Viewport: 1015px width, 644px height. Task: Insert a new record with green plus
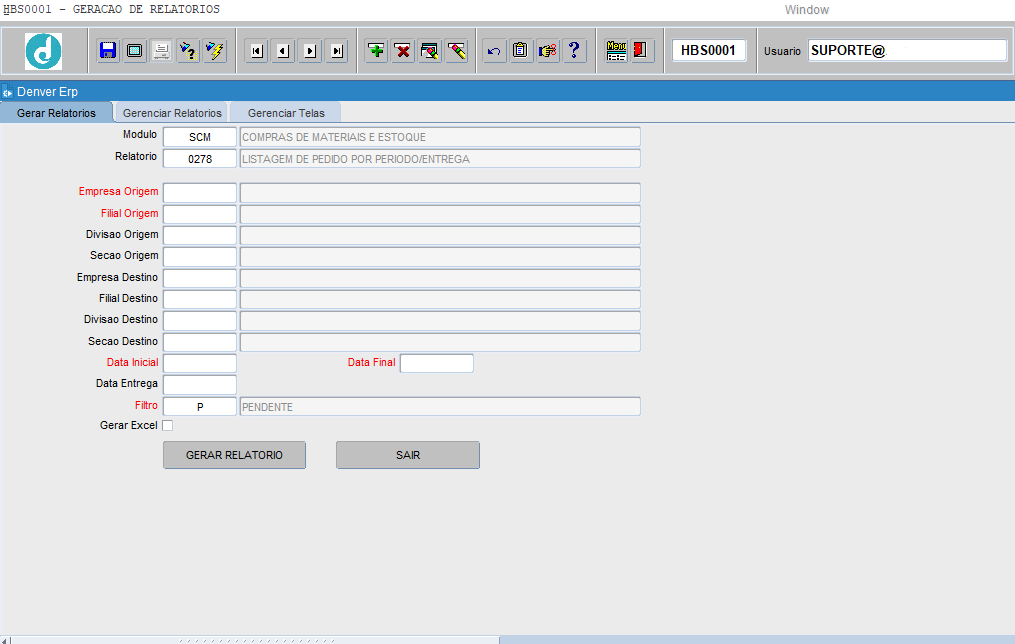(x=376, y=50)
